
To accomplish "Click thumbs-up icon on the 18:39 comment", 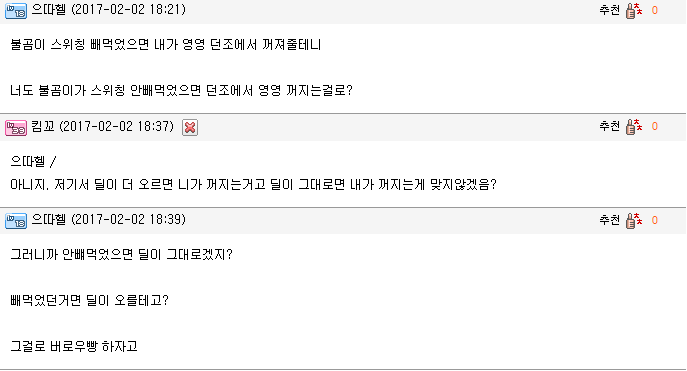I will point(634,221).
